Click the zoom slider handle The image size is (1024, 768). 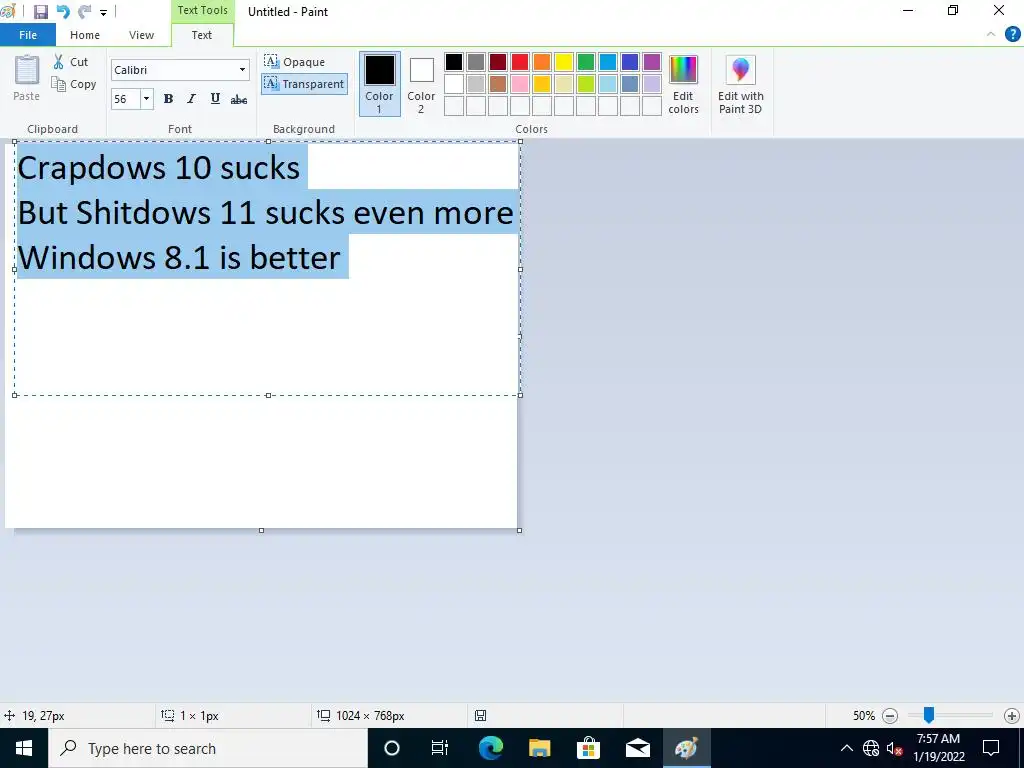[x=929, y=715]
